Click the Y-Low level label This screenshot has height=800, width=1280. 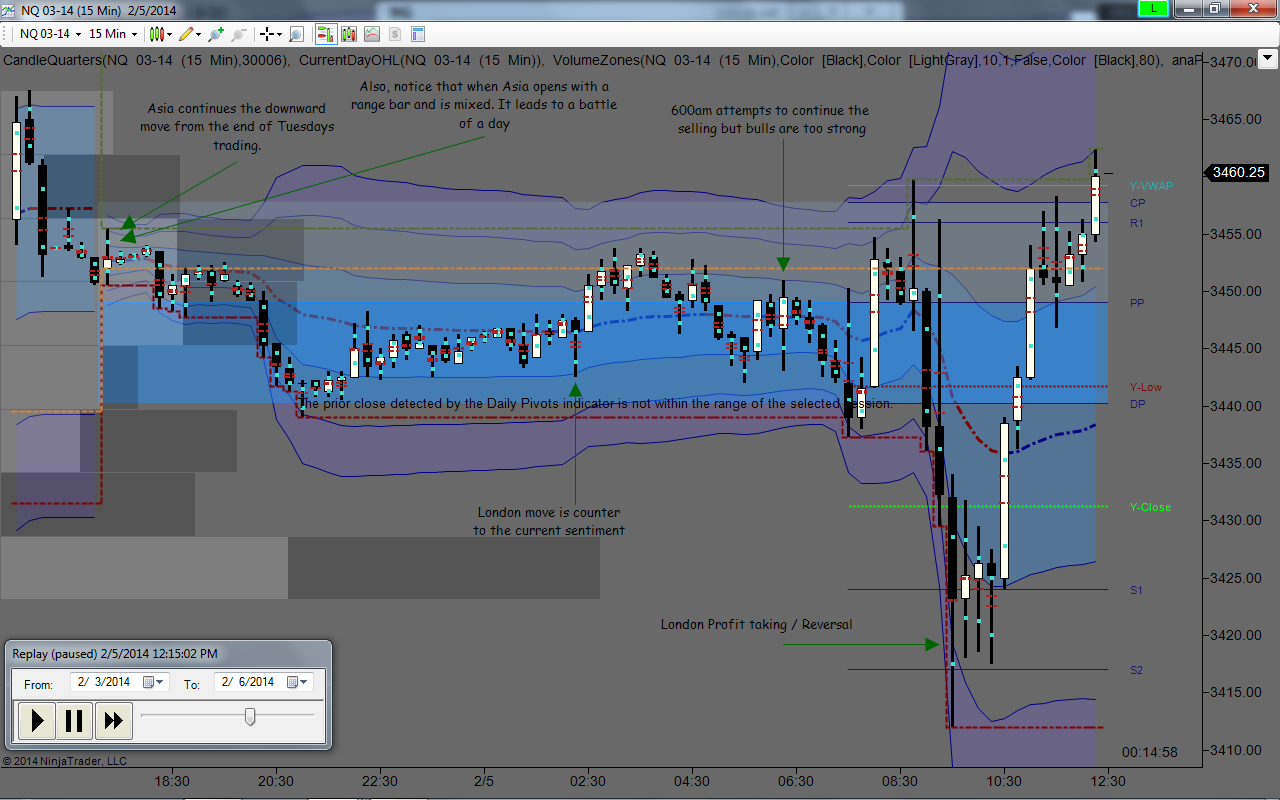coord(1146,387)
